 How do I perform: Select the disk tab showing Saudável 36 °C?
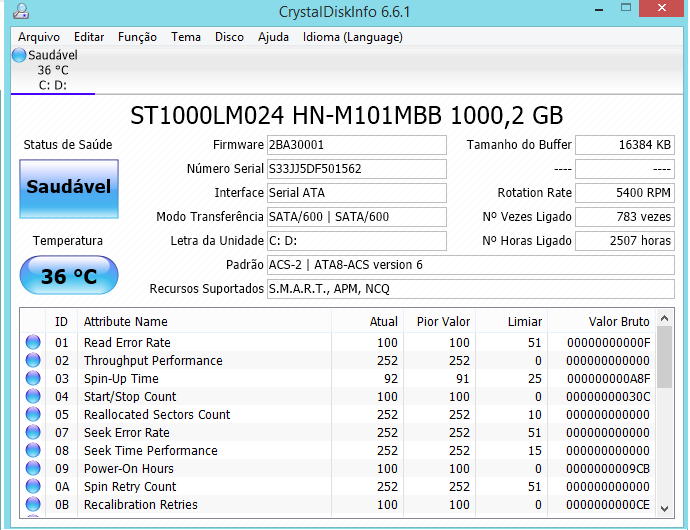pyautogui.click(x=53, y=70)
